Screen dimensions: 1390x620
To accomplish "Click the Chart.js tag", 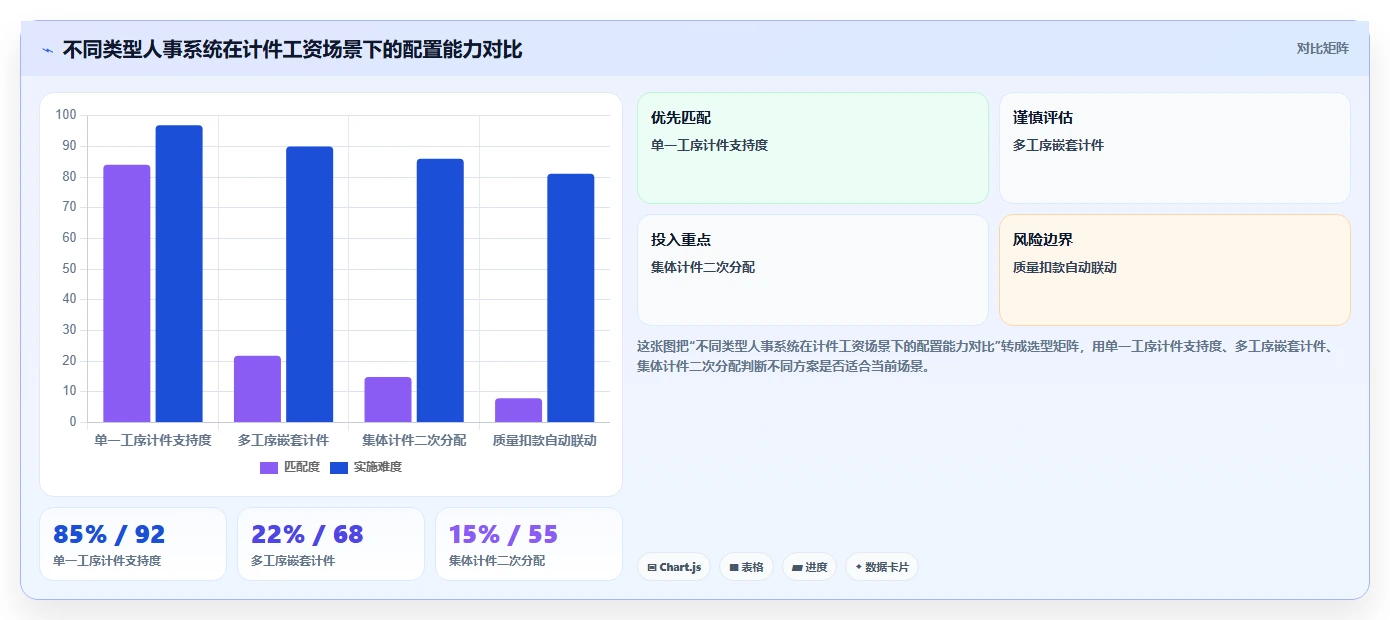I will pos(674,567).
